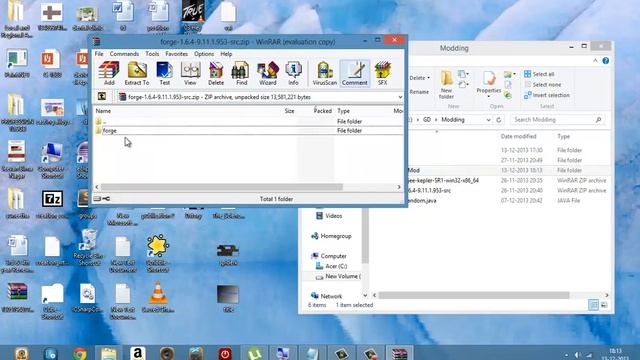Refresh the Modding folder view
This screenshot has width=640, height=360.
[499, 120]
